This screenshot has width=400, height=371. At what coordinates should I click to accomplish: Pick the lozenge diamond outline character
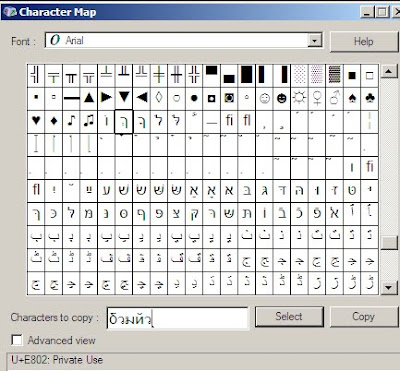(x=159, y=98)
